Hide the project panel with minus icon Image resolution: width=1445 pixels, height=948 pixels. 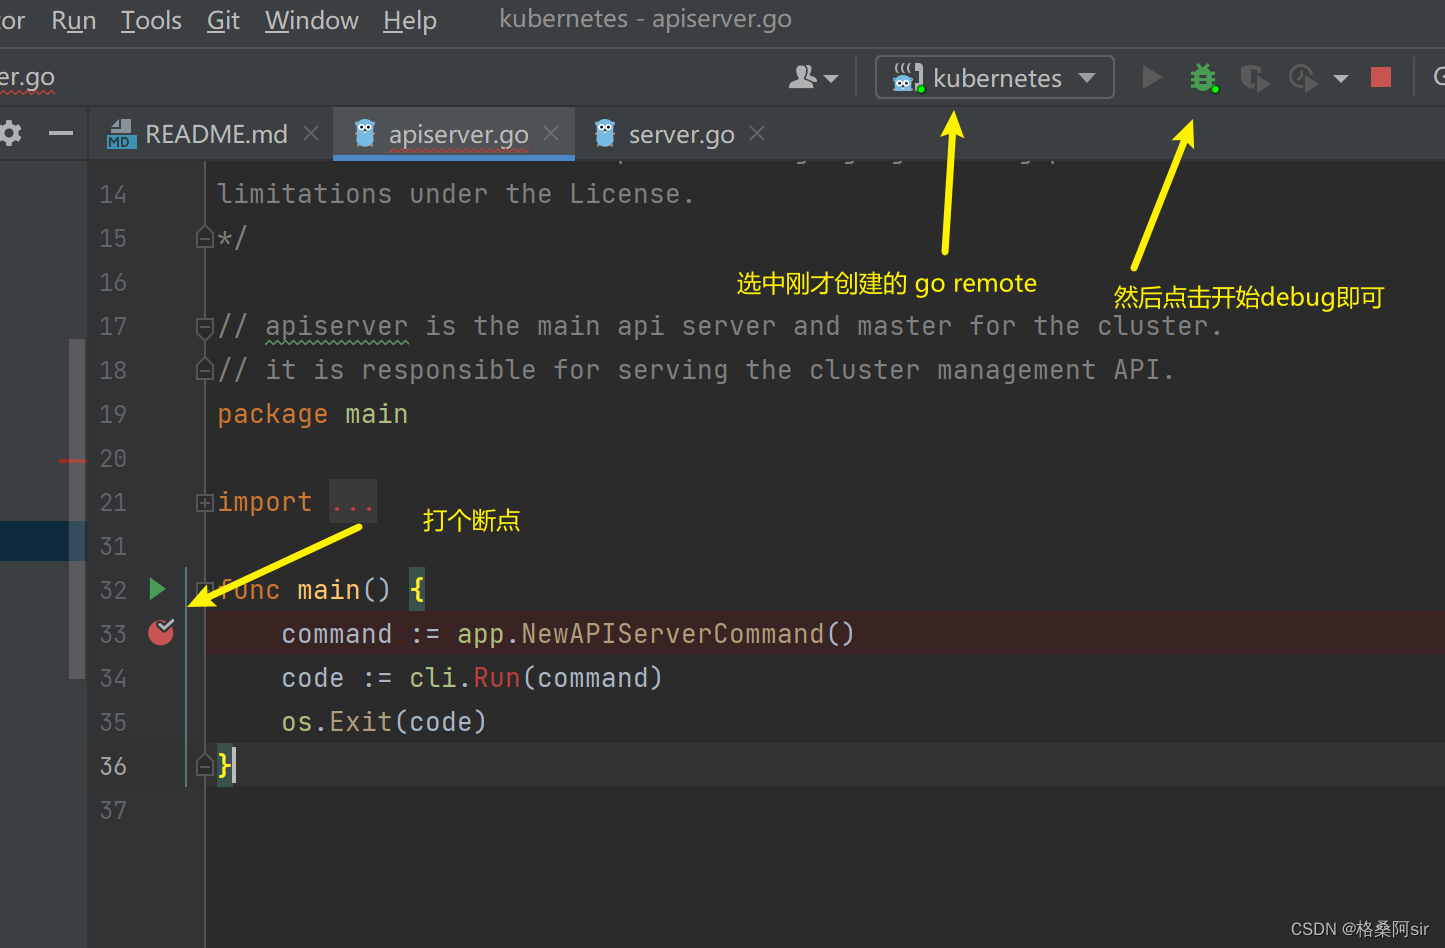point(61,133)
